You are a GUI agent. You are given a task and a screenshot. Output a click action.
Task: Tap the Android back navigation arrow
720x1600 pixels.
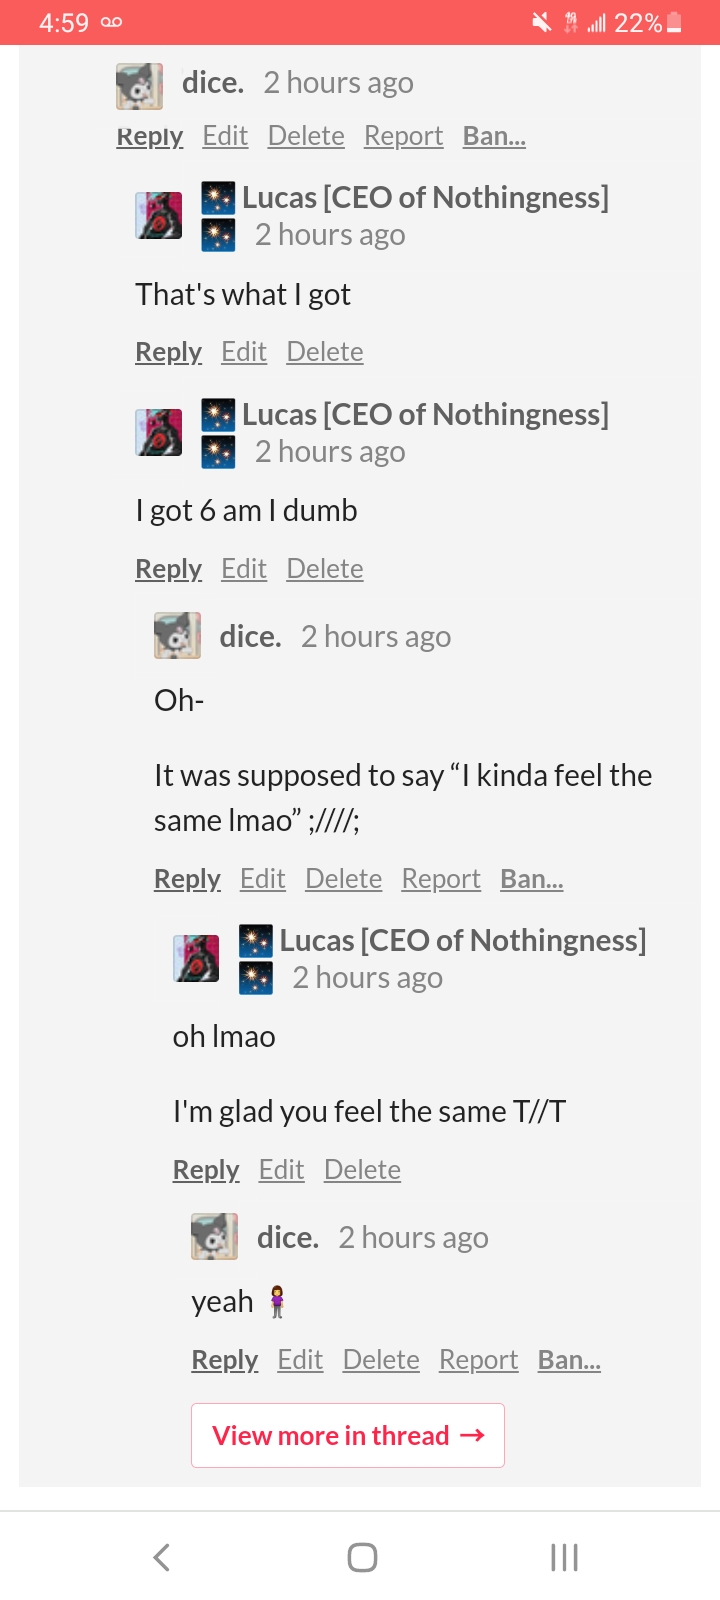click(x=162, y=1557)
